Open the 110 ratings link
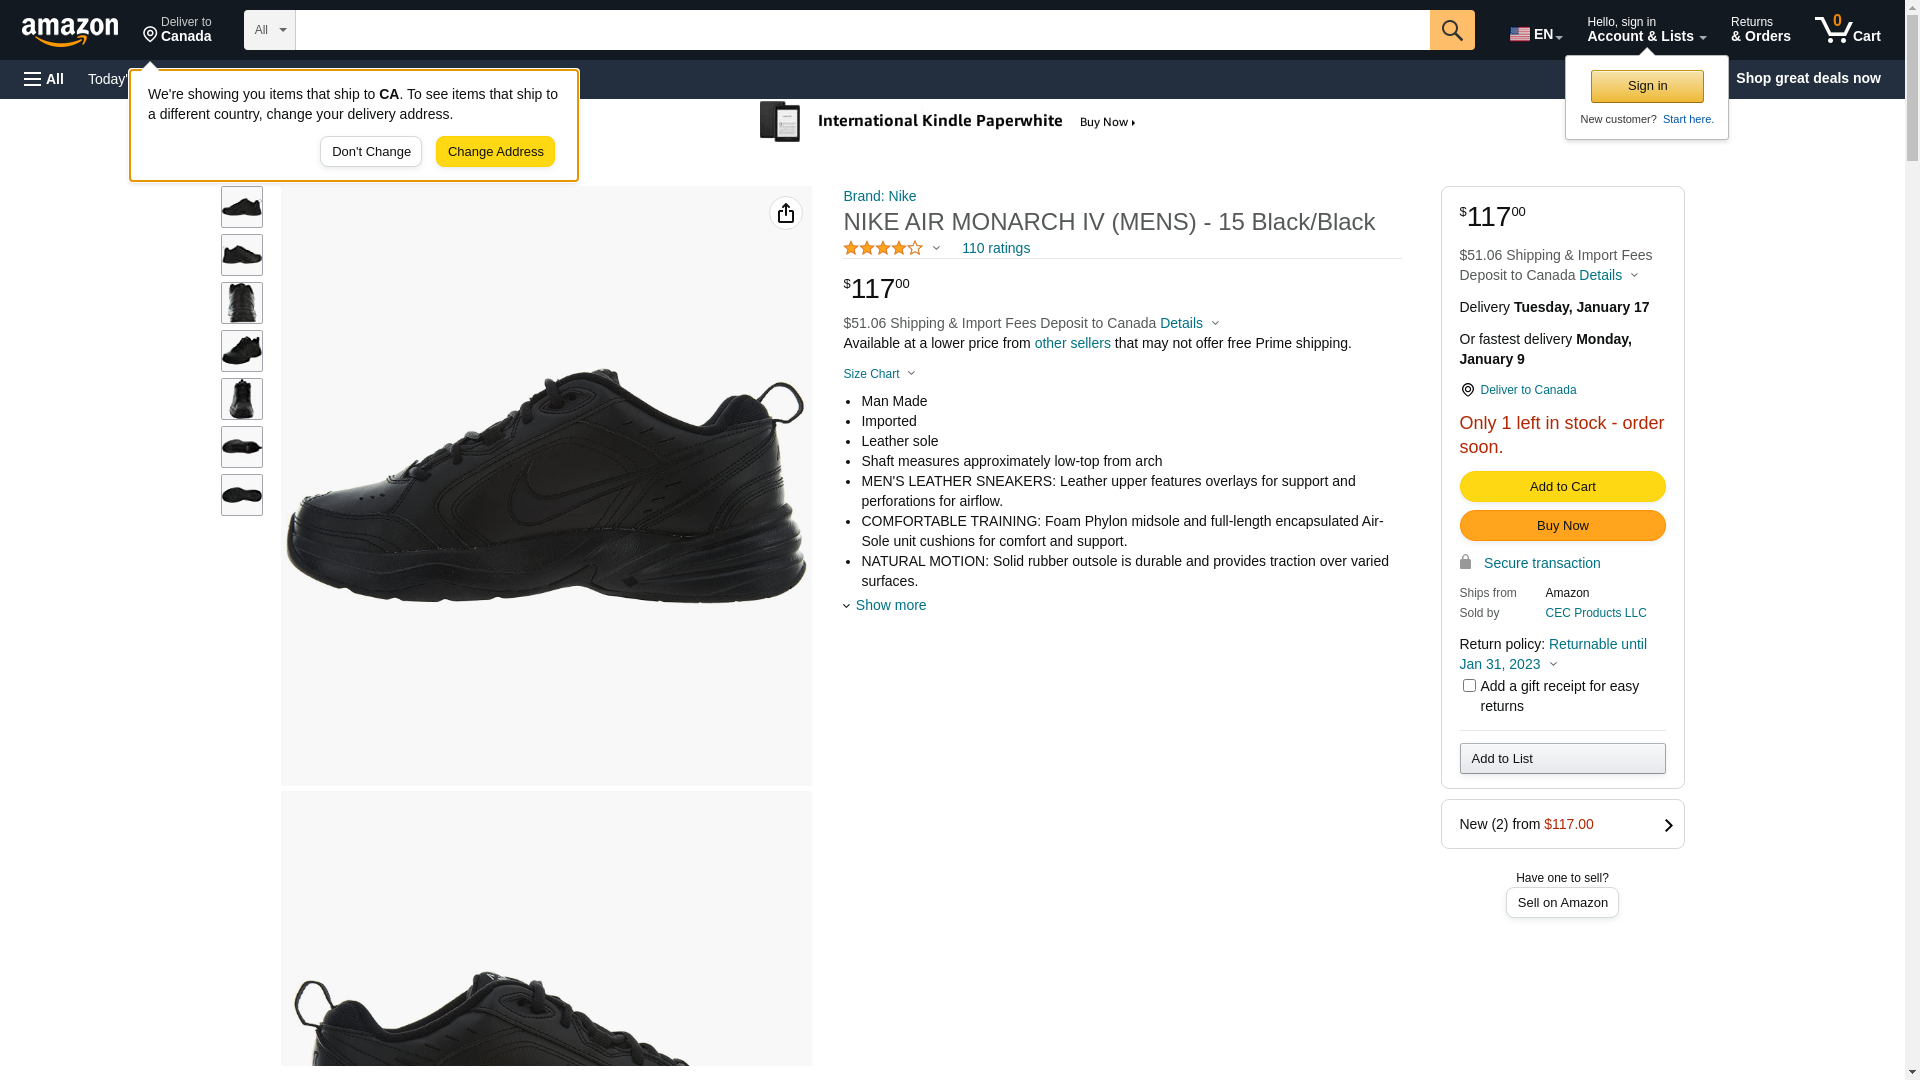1920x1080 pixels. click(x=995, y=248)
